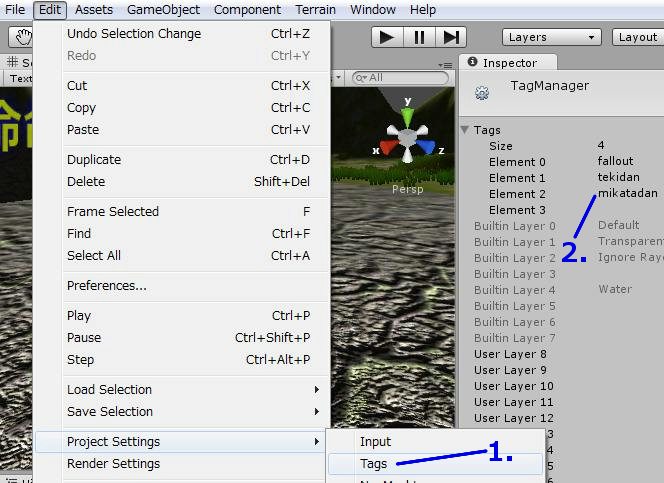Click the User Layer 12 row
Image resolution: width=664 pixels, height=483 pixels.
pos(567,418)
